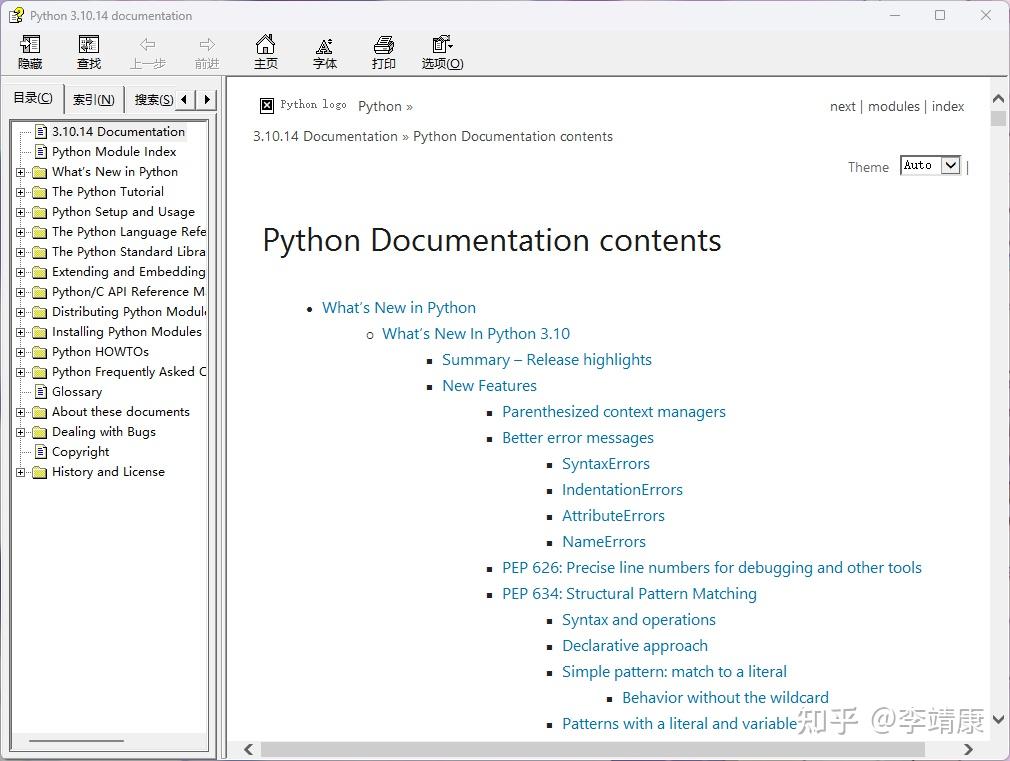Print the topic using the 打印 icon

pos(383,50)
